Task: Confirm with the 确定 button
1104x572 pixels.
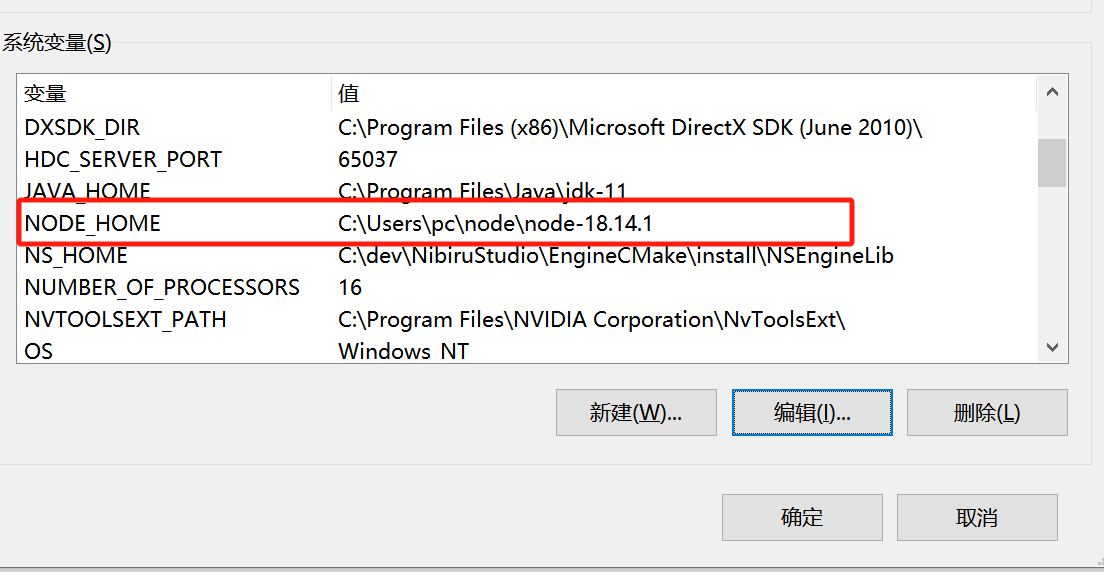Action: tap(802, 518)
